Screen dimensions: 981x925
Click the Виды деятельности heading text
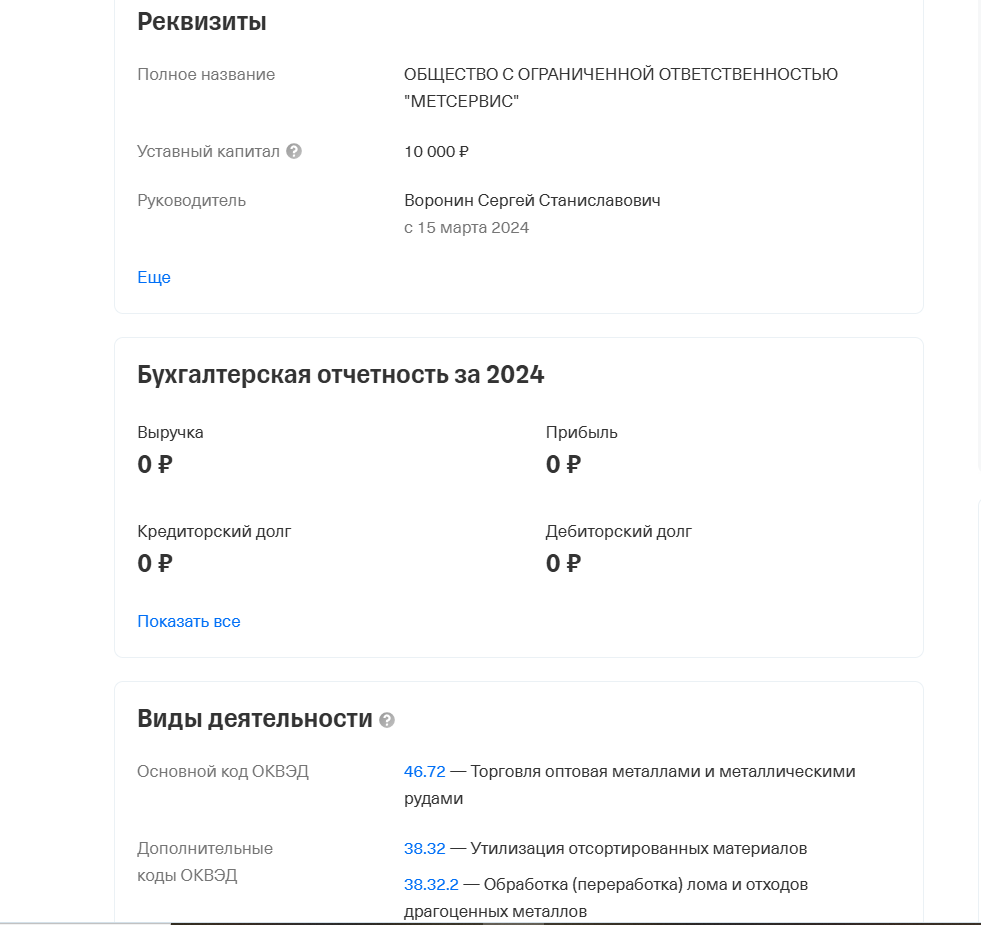click(x=254, y=719)
